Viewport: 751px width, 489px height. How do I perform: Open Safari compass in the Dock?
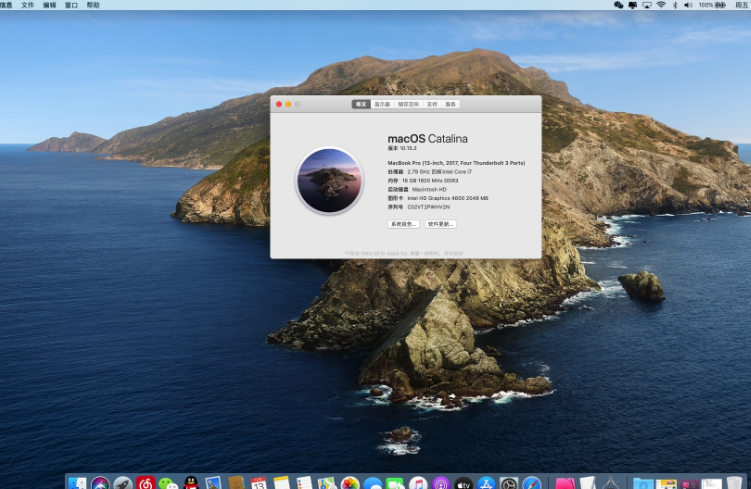(x=532, y=483)
